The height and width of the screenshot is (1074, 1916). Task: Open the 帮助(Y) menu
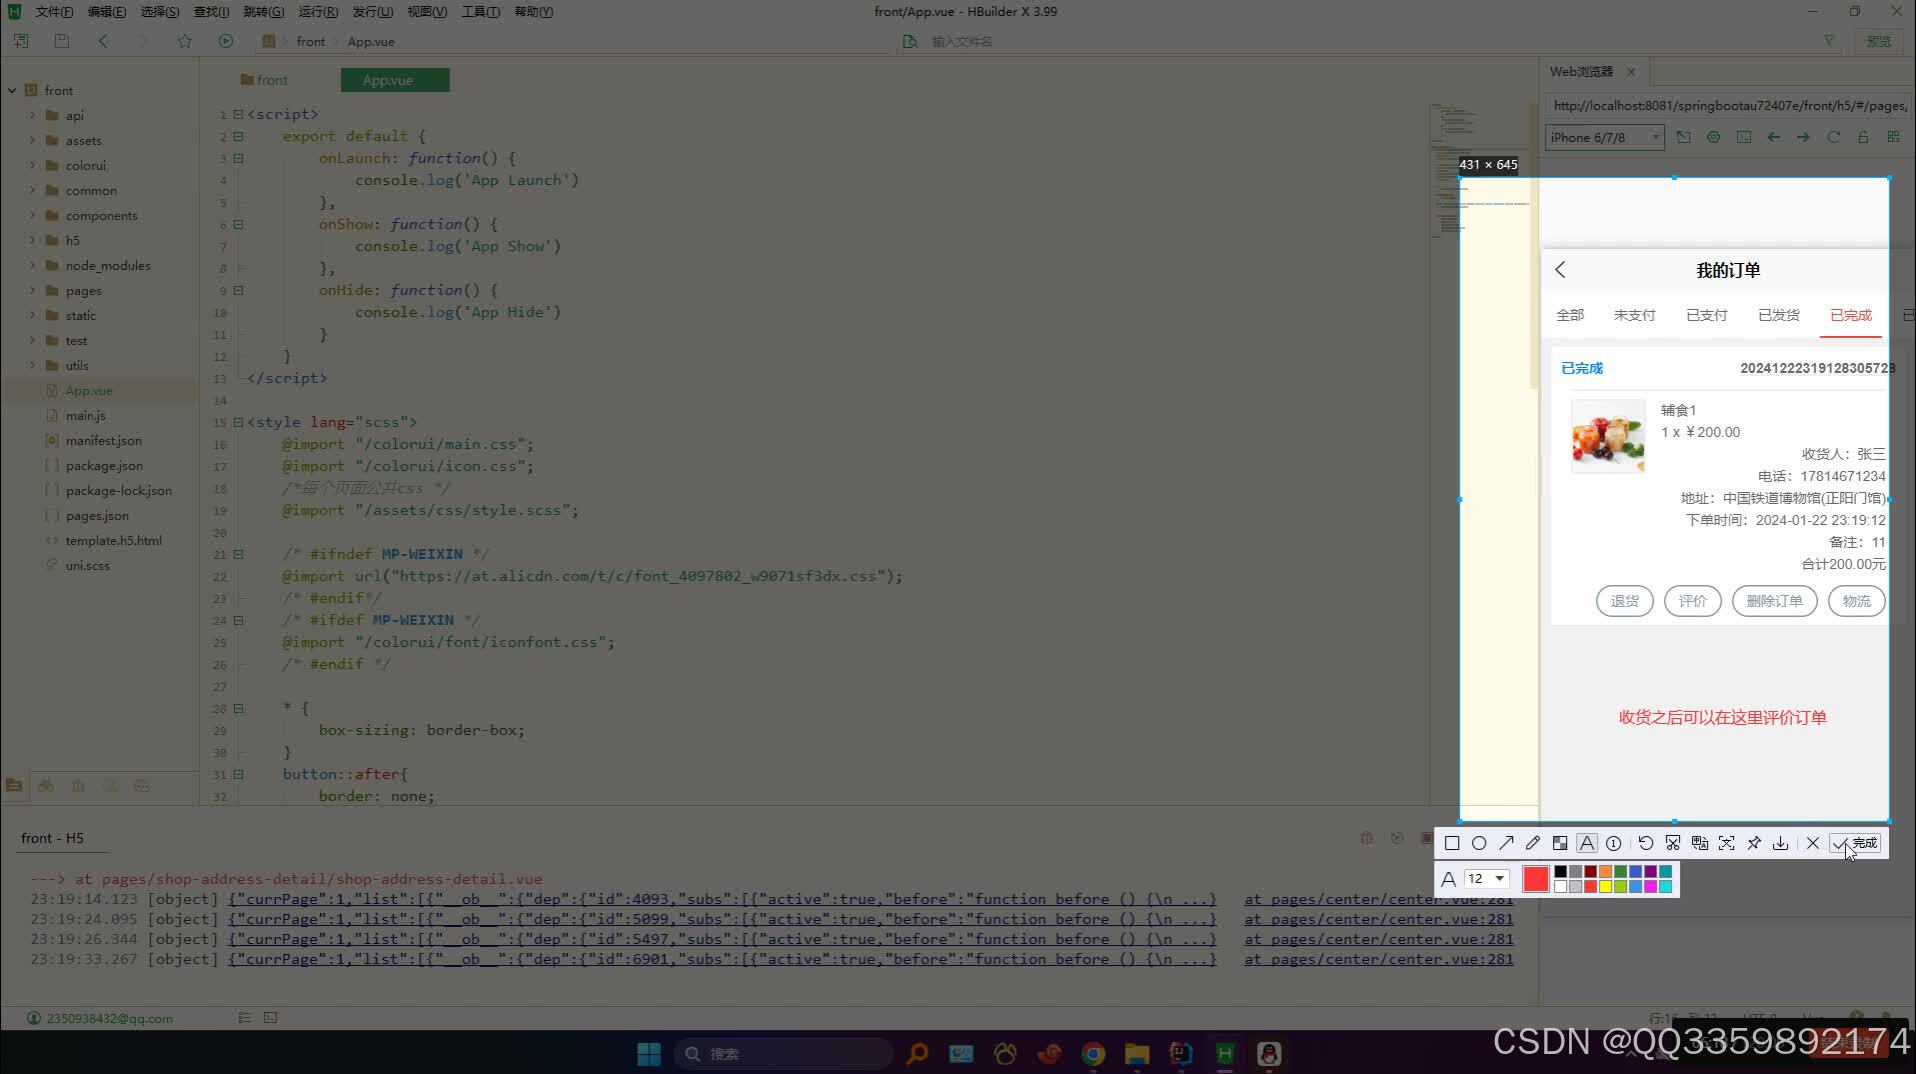click(x=533, y=12)
